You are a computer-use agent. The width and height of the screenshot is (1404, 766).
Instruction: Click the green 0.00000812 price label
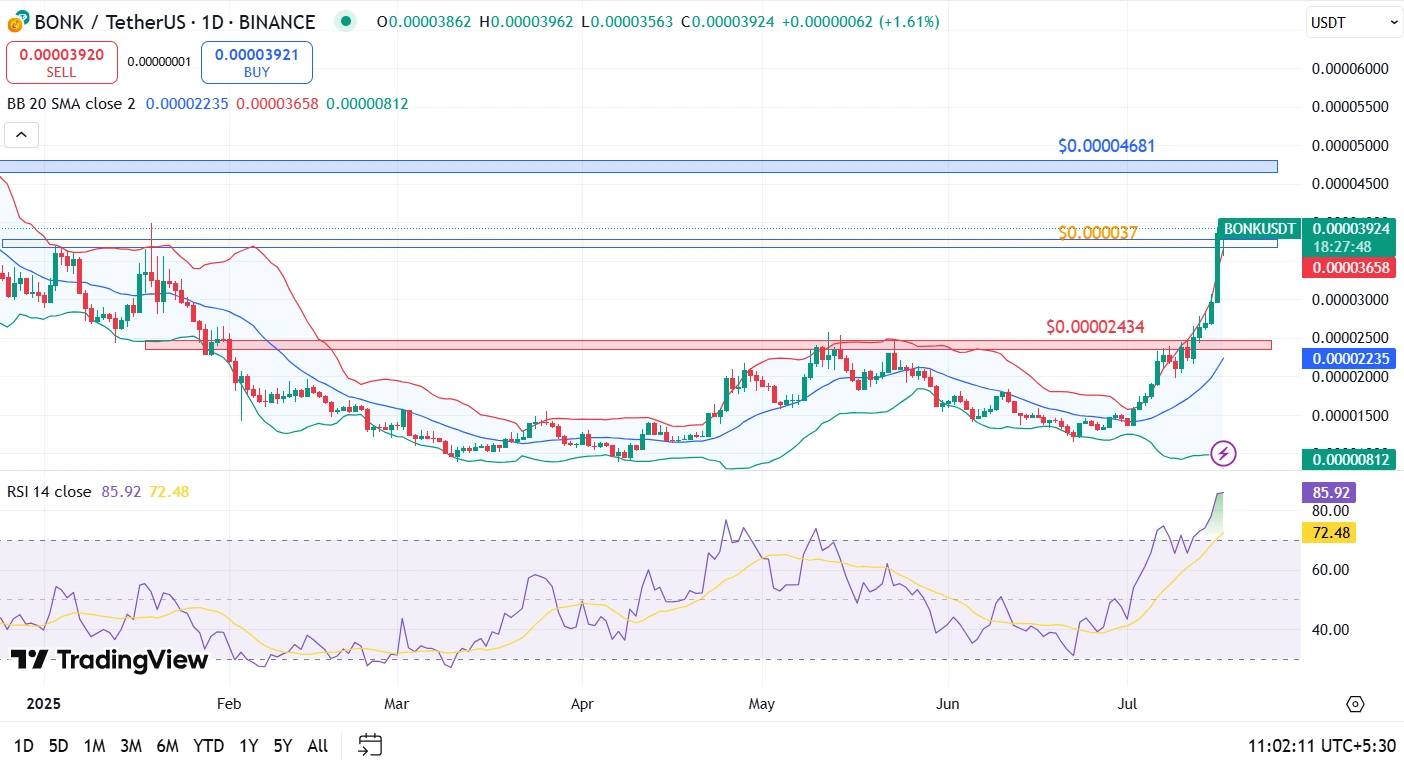coord(1350,460)
